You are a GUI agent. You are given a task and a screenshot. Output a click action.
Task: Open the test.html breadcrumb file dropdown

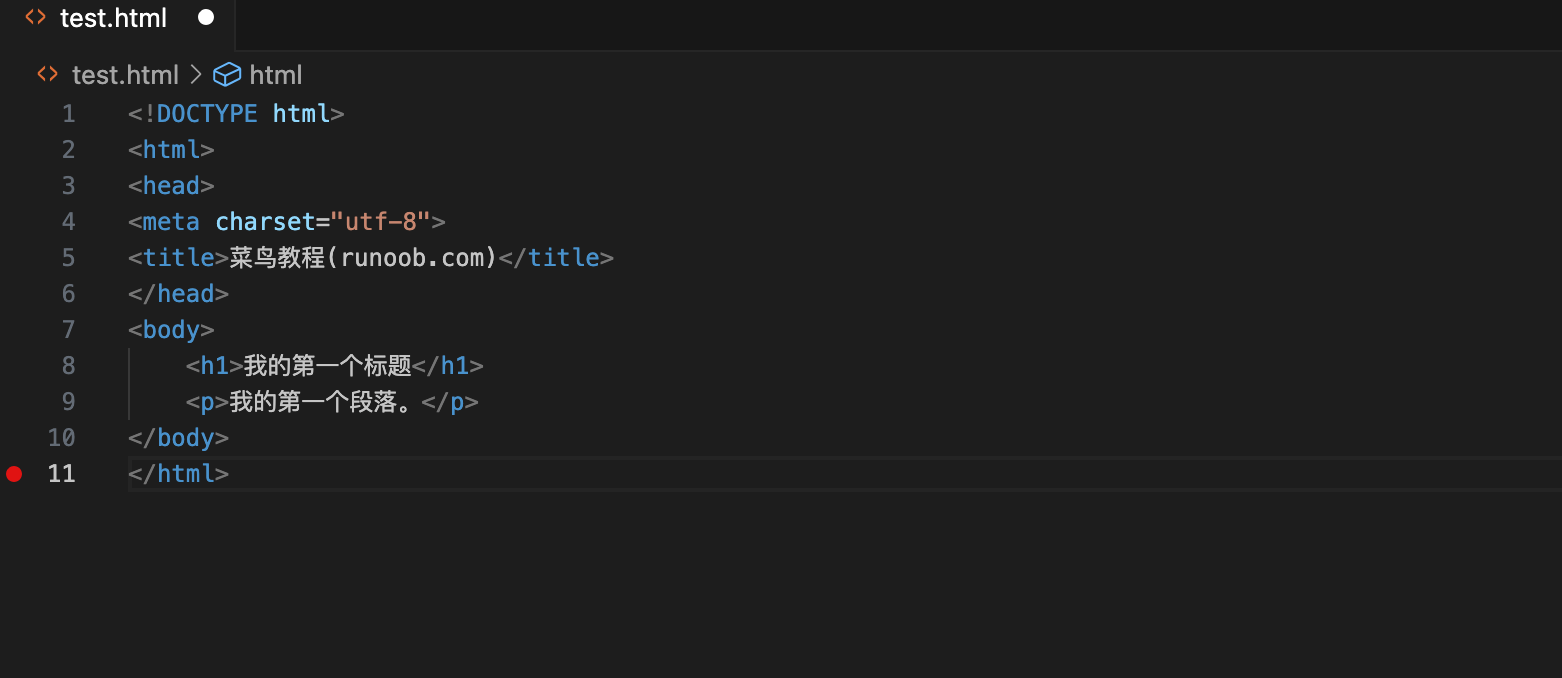pyautogui.click(x=125, y=75)
